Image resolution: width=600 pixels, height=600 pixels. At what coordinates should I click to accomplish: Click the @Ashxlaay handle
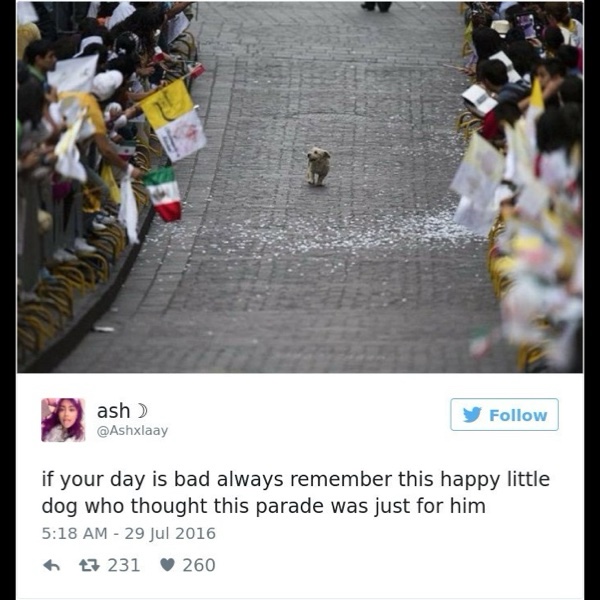coord(132,430)
